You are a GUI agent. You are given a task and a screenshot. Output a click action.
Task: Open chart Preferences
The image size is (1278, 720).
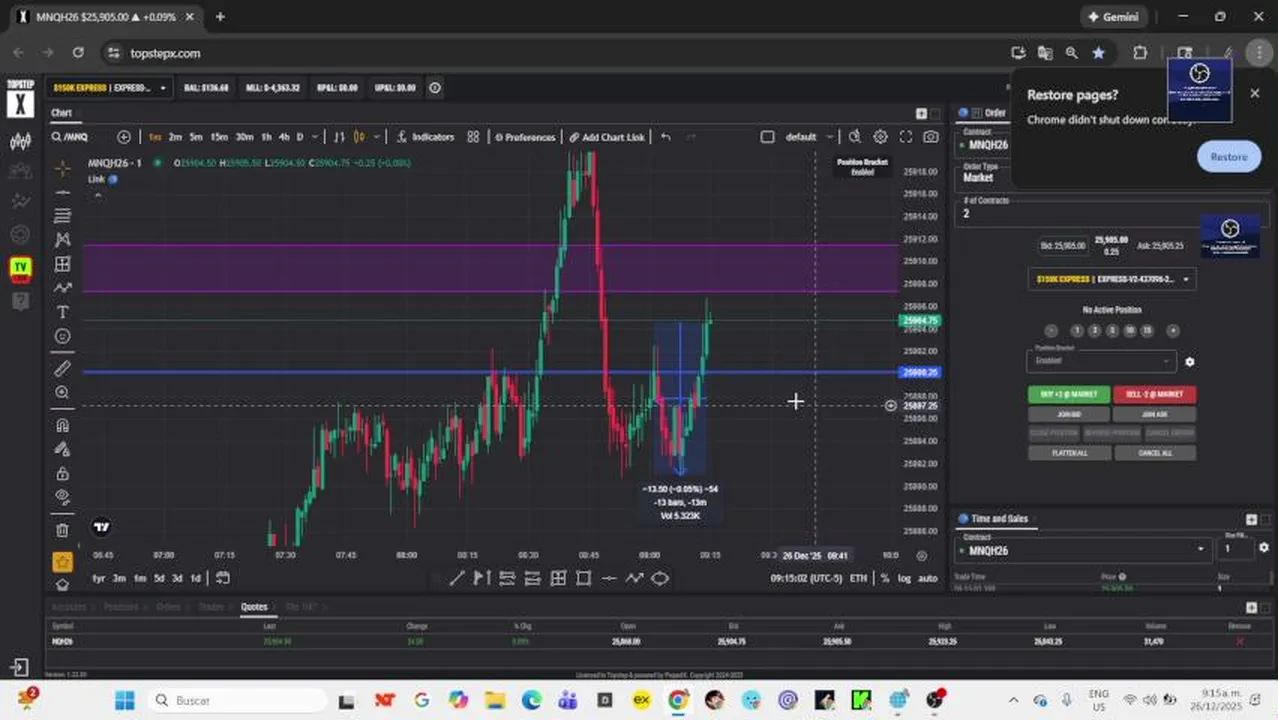(525, 137)
